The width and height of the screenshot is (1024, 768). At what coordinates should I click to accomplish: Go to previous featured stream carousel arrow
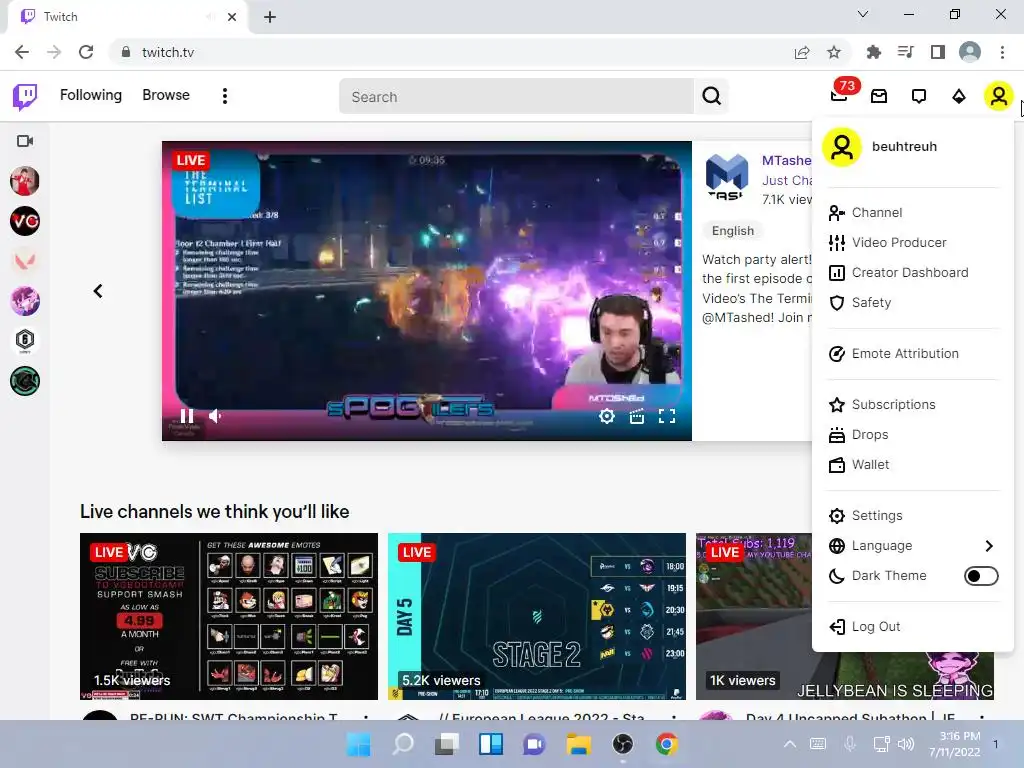click(x=98, y=291)
